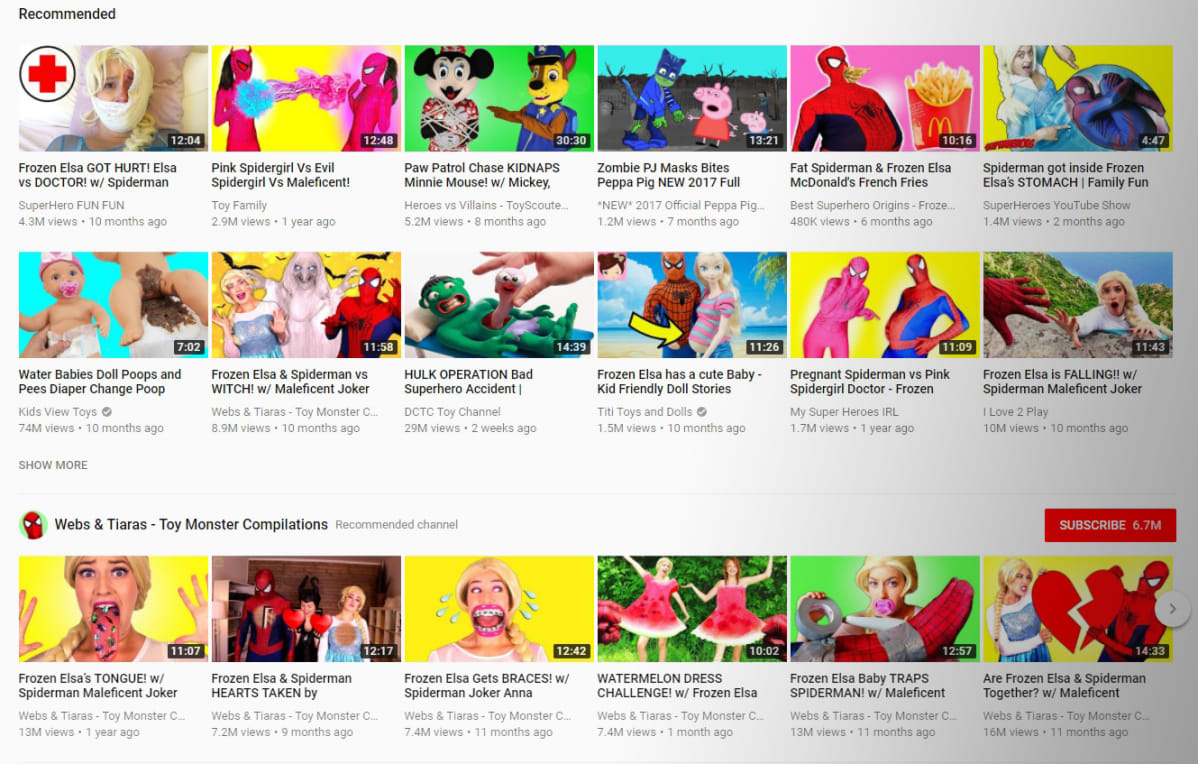The width and height of the screenshot is (1198, 764).
Task: Click title 'Frozen Elsa Gets BRACES!'
Action: 487,685
